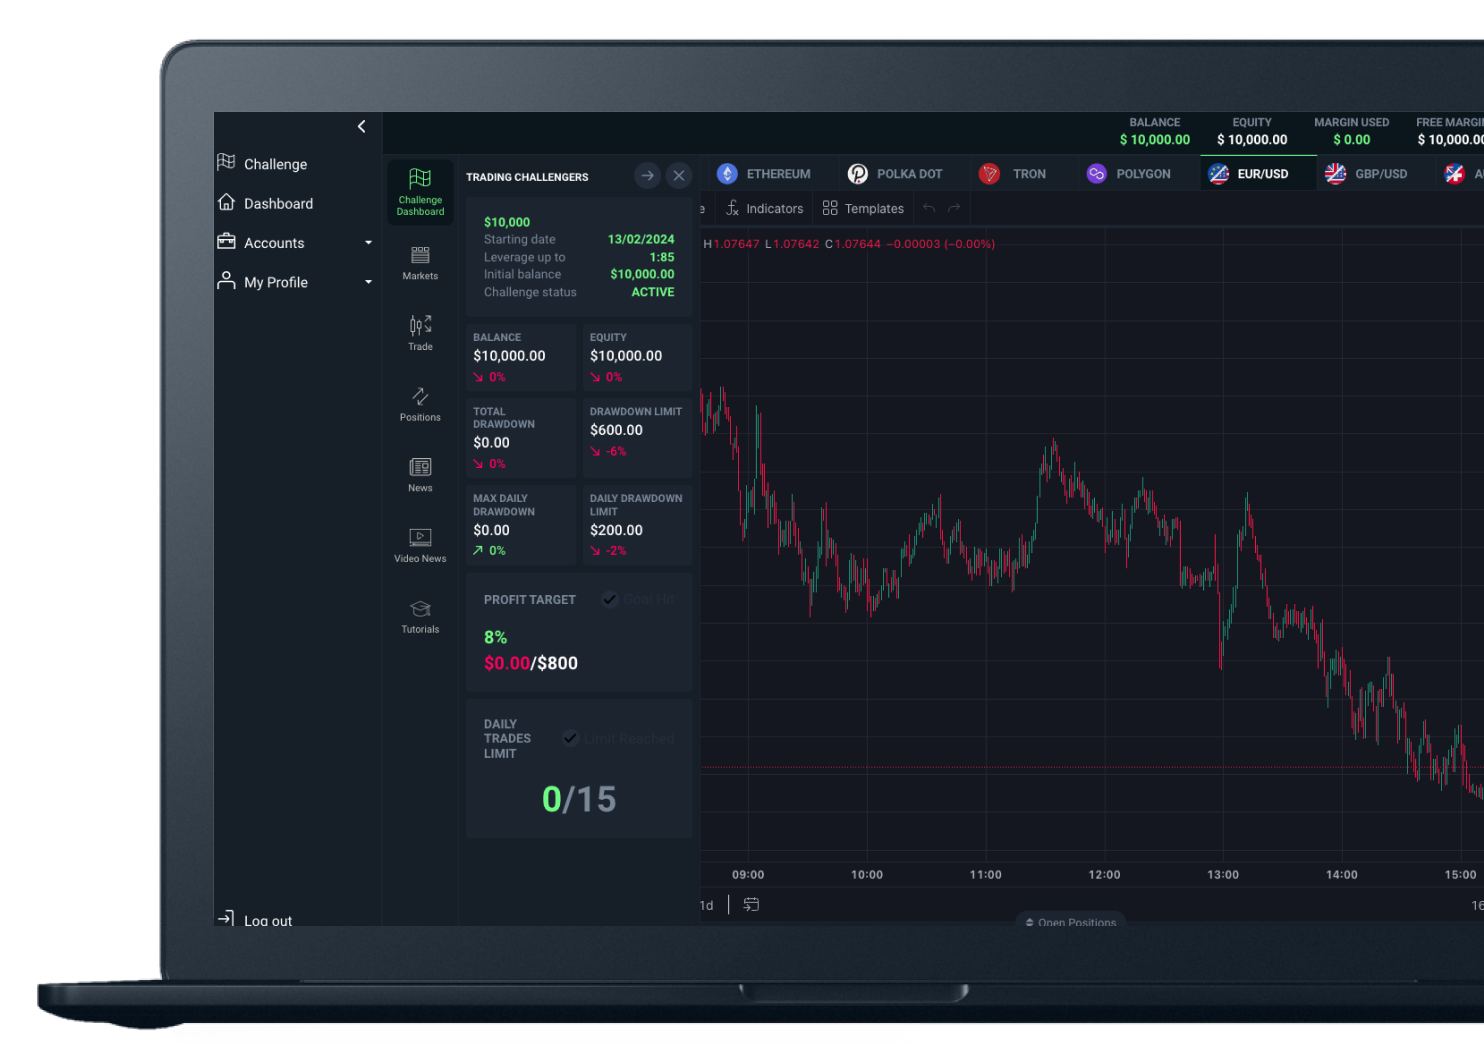Switch to the ETHEREUM tab
This screenshot has height=1044, width=1484.
[764, 174]
